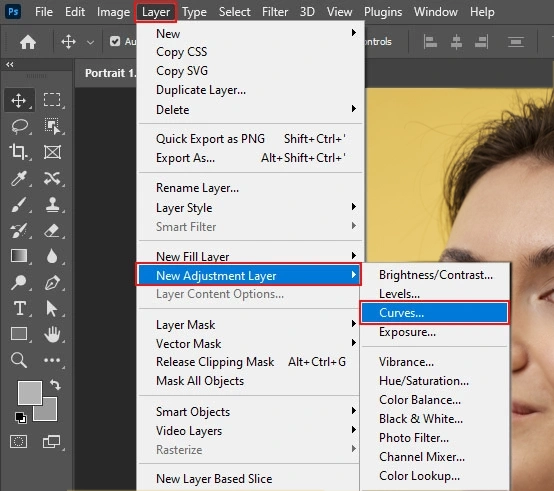The height and width of the screenshot is (491, 554).
Task: Select the Rectangular Marquee tool
Action: coord(52,100)
